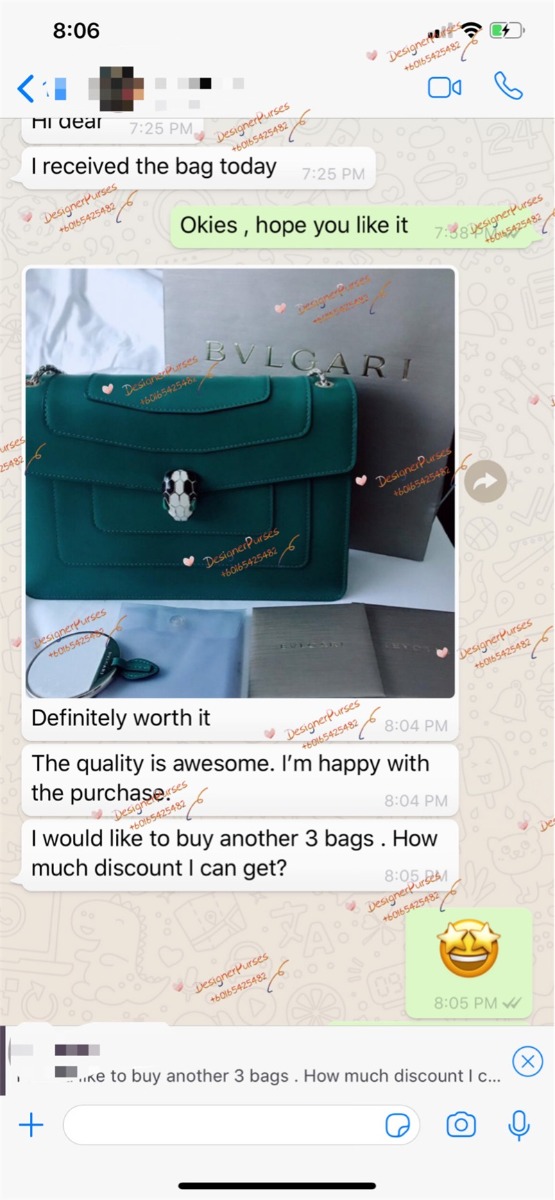Cancel the quoted reply with X button
This screenshot has height=1200, width=555.
pos(527,1060)
